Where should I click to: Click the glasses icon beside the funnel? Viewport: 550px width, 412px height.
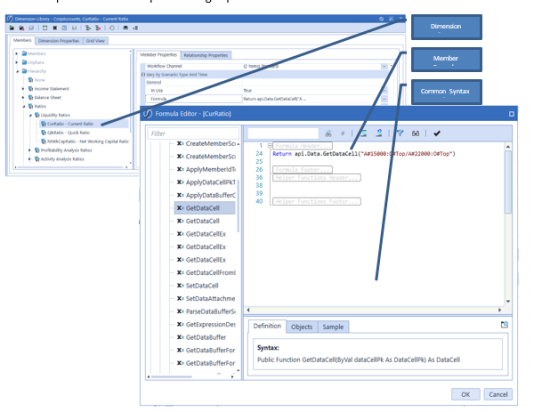coord(415,133)
